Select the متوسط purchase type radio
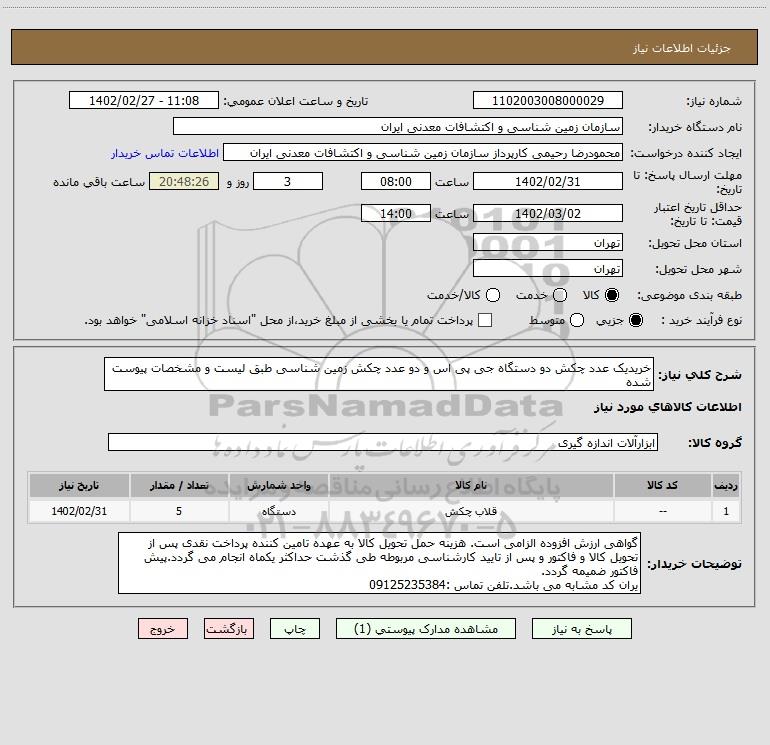The width and height of the screenshot is (770, 745). point(577,320)
